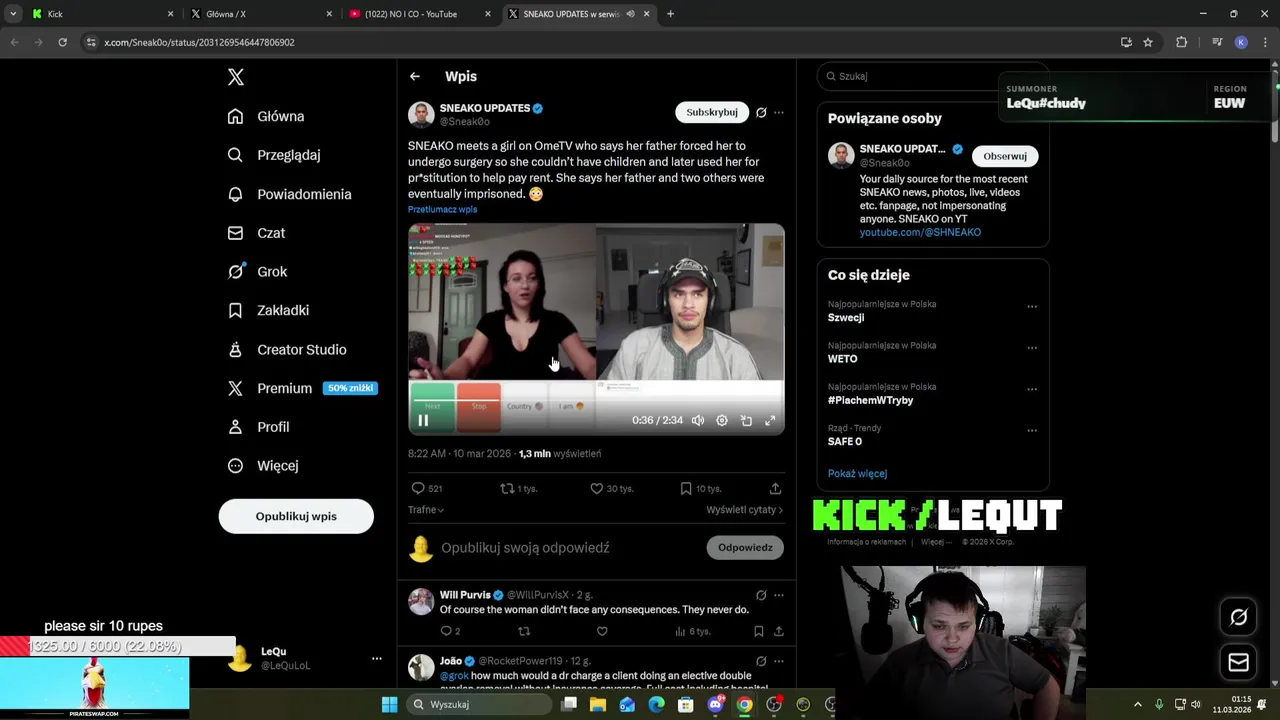Open Grok icon on João's comment

coord(761,661)
